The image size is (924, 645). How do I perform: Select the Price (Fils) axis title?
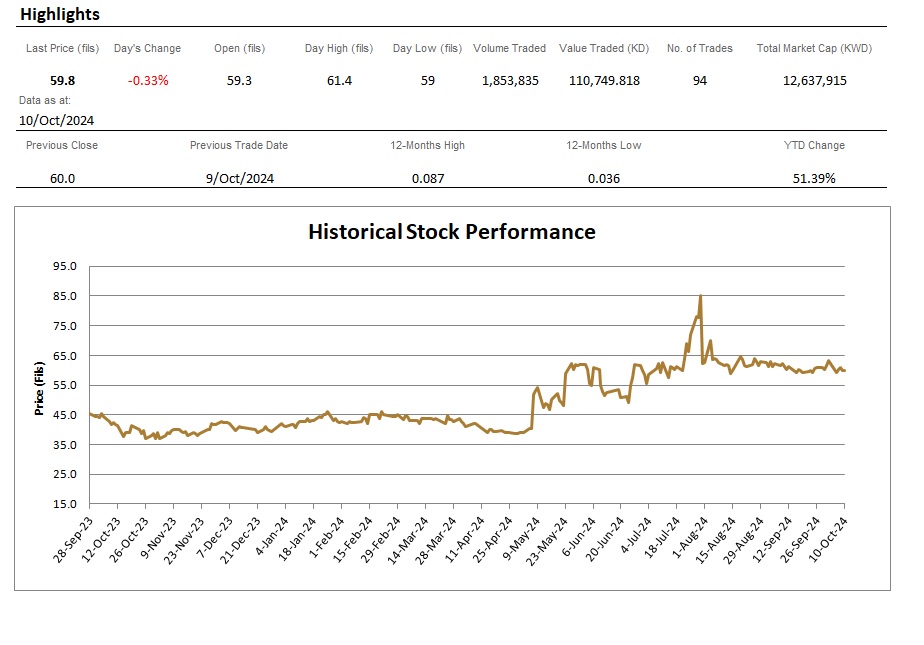39,389
